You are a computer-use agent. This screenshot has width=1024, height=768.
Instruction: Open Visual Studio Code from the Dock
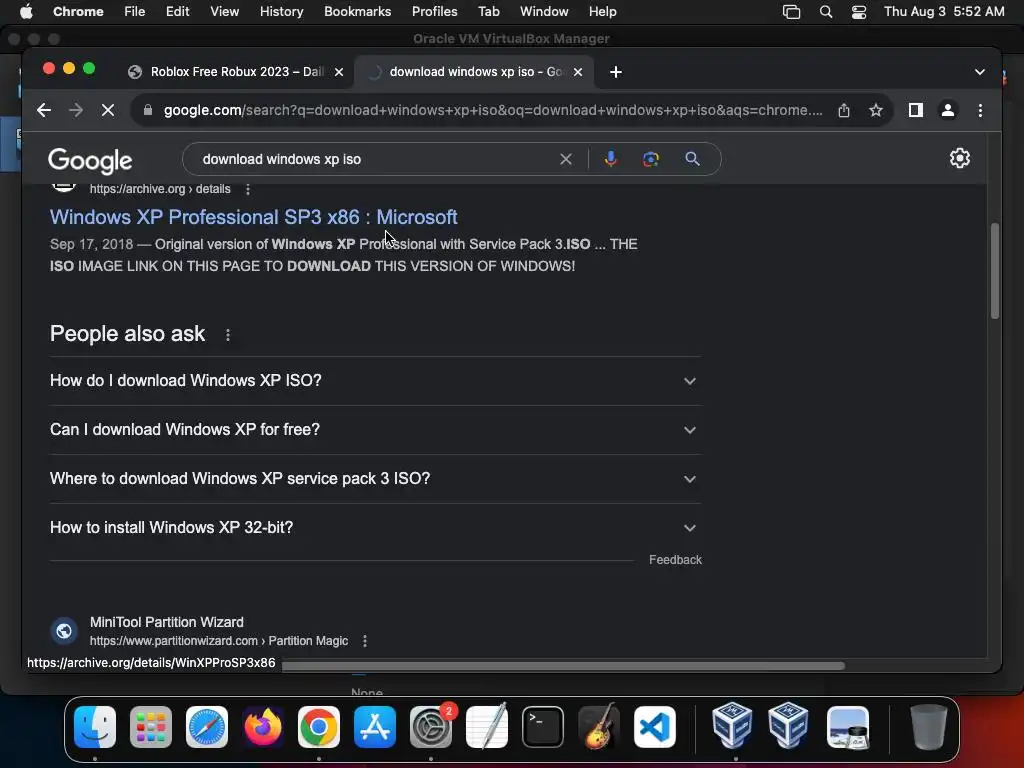click(654, 727)
